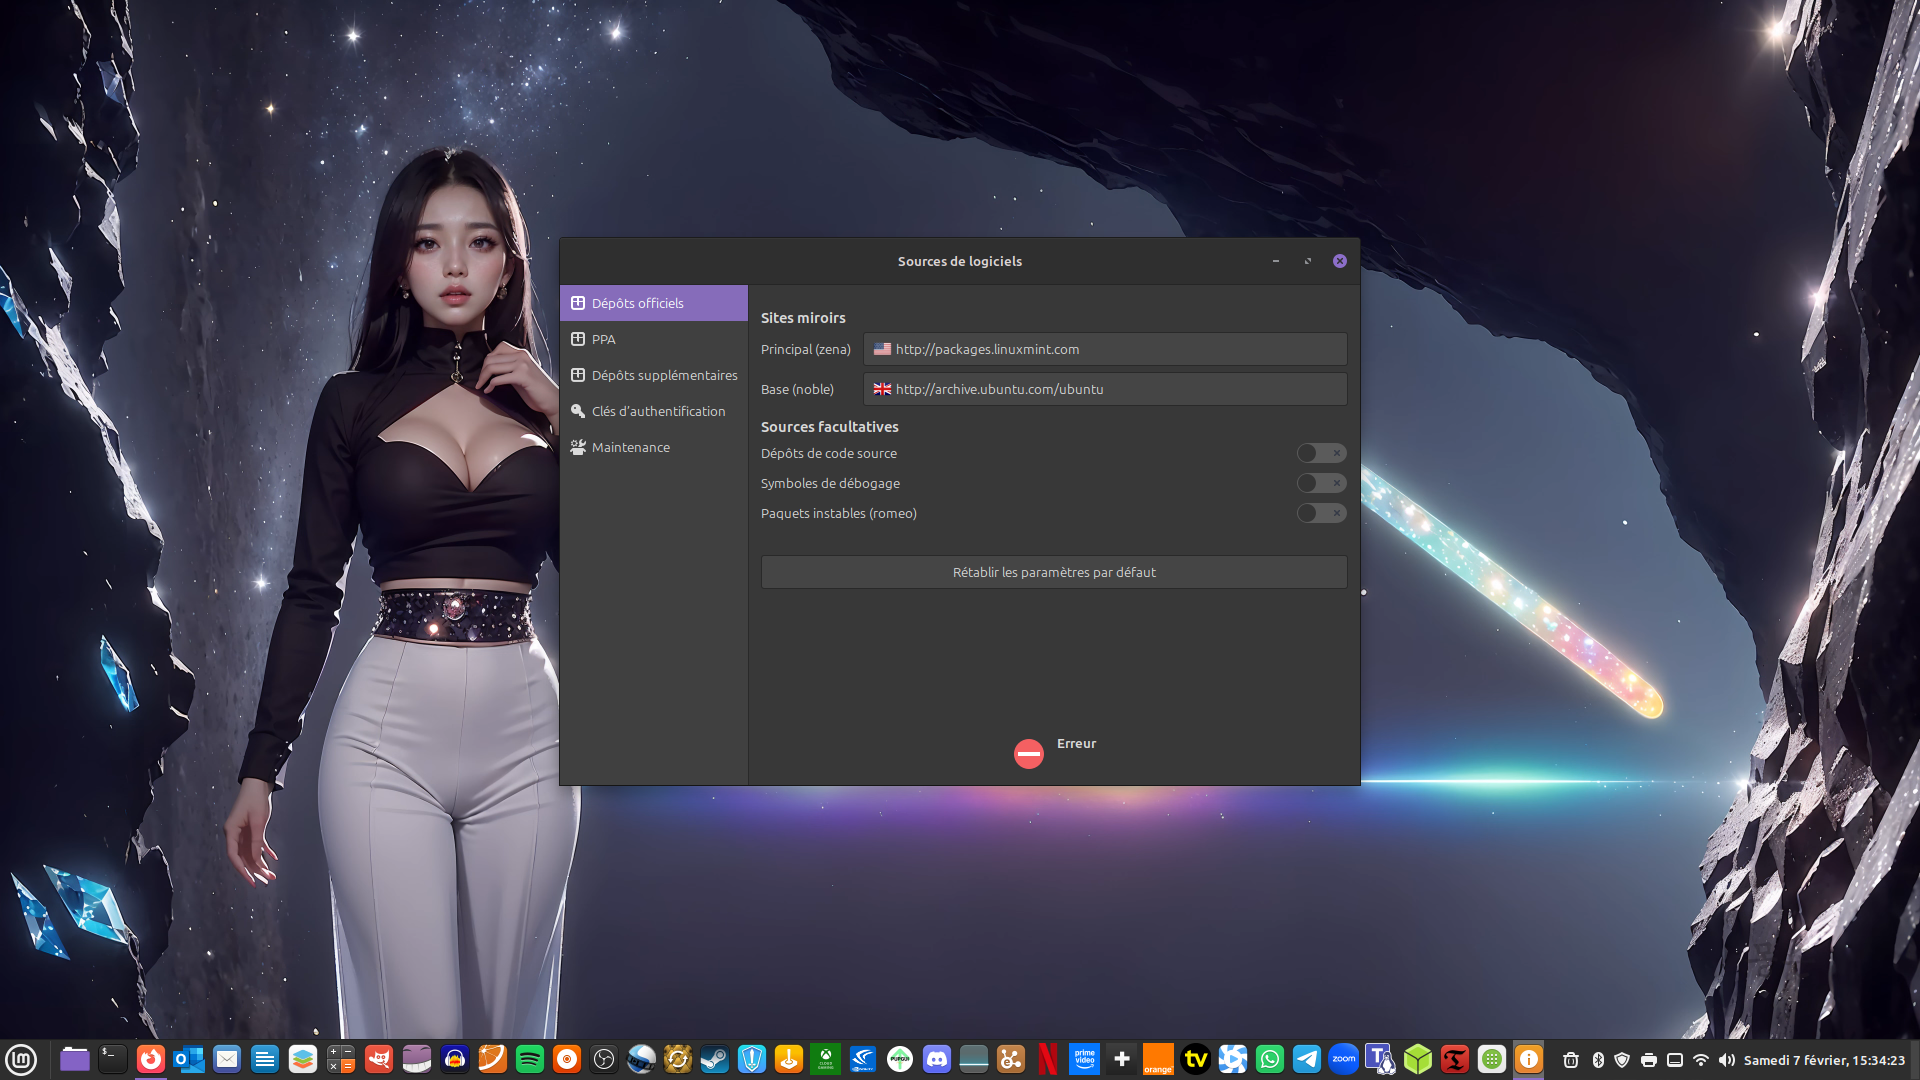
Task: Launch Spotify from the panel
Action: [x=529, y=1059]
